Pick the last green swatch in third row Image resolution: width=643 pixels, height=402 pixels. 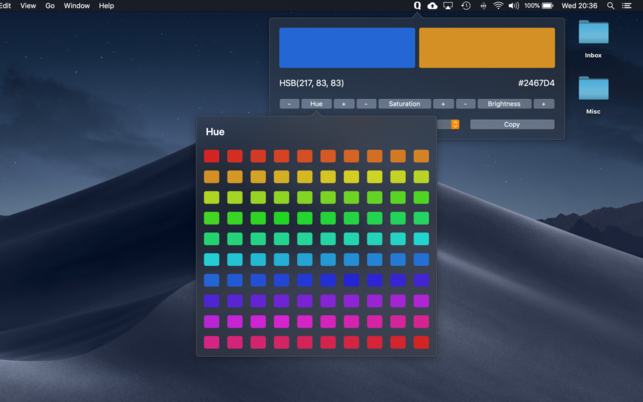pyautogui.click(x=421, y=197)
